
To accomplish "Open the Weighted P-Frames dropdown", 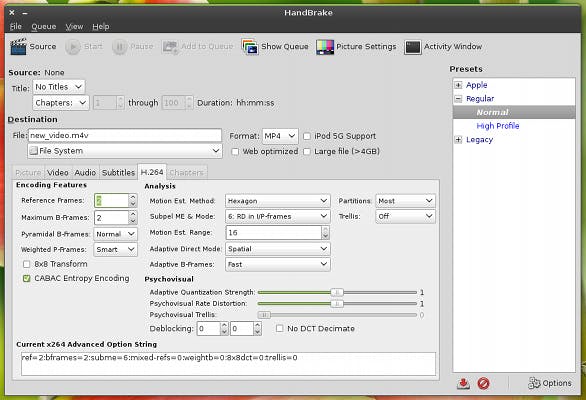I will [115, 249].
